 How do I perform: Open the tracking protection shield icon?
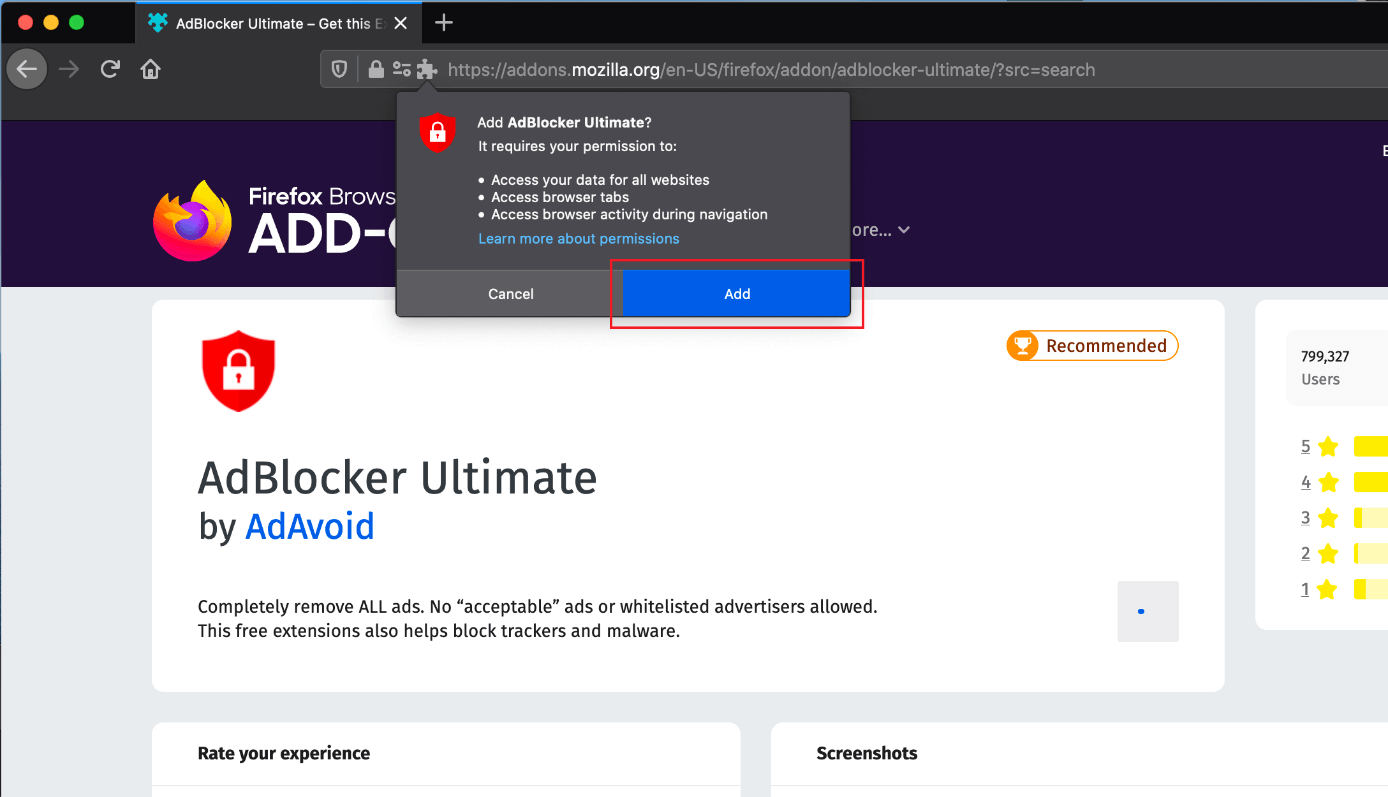click(x=340, y=69)
